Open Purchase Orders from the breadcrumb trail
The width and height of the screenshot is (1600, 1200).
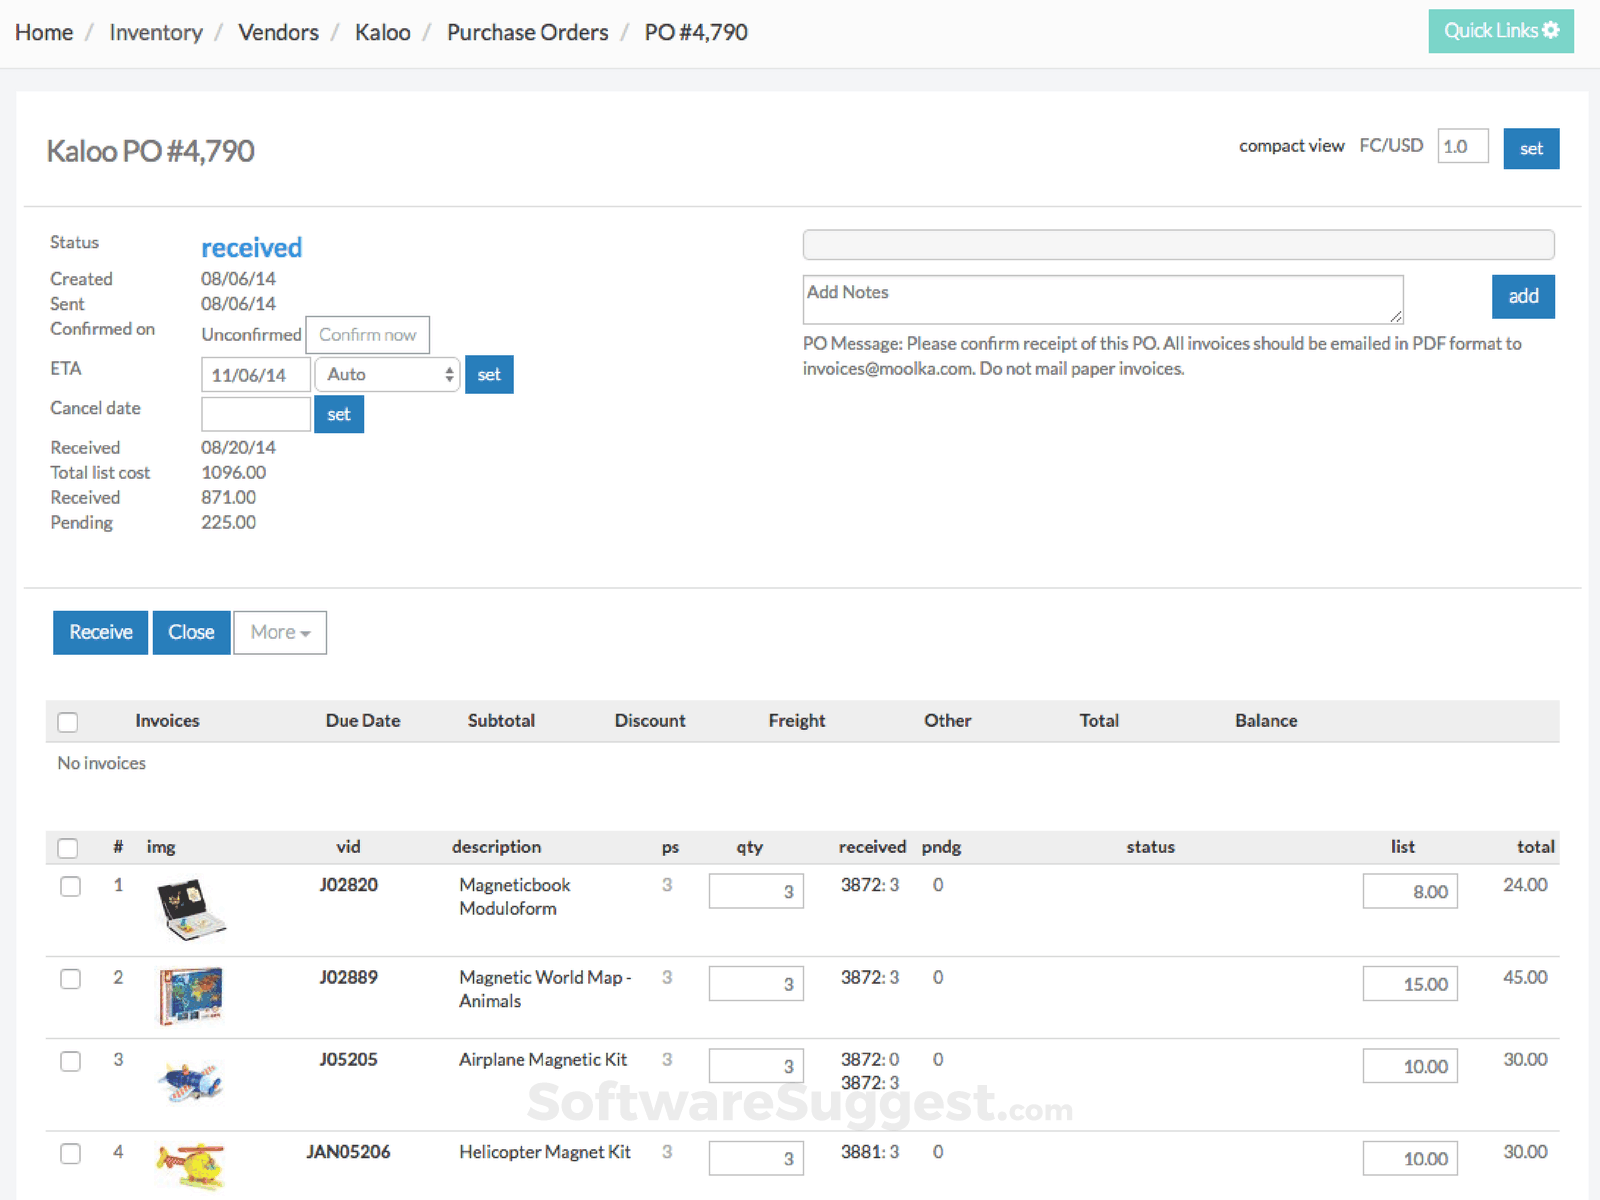coord(527,32)
